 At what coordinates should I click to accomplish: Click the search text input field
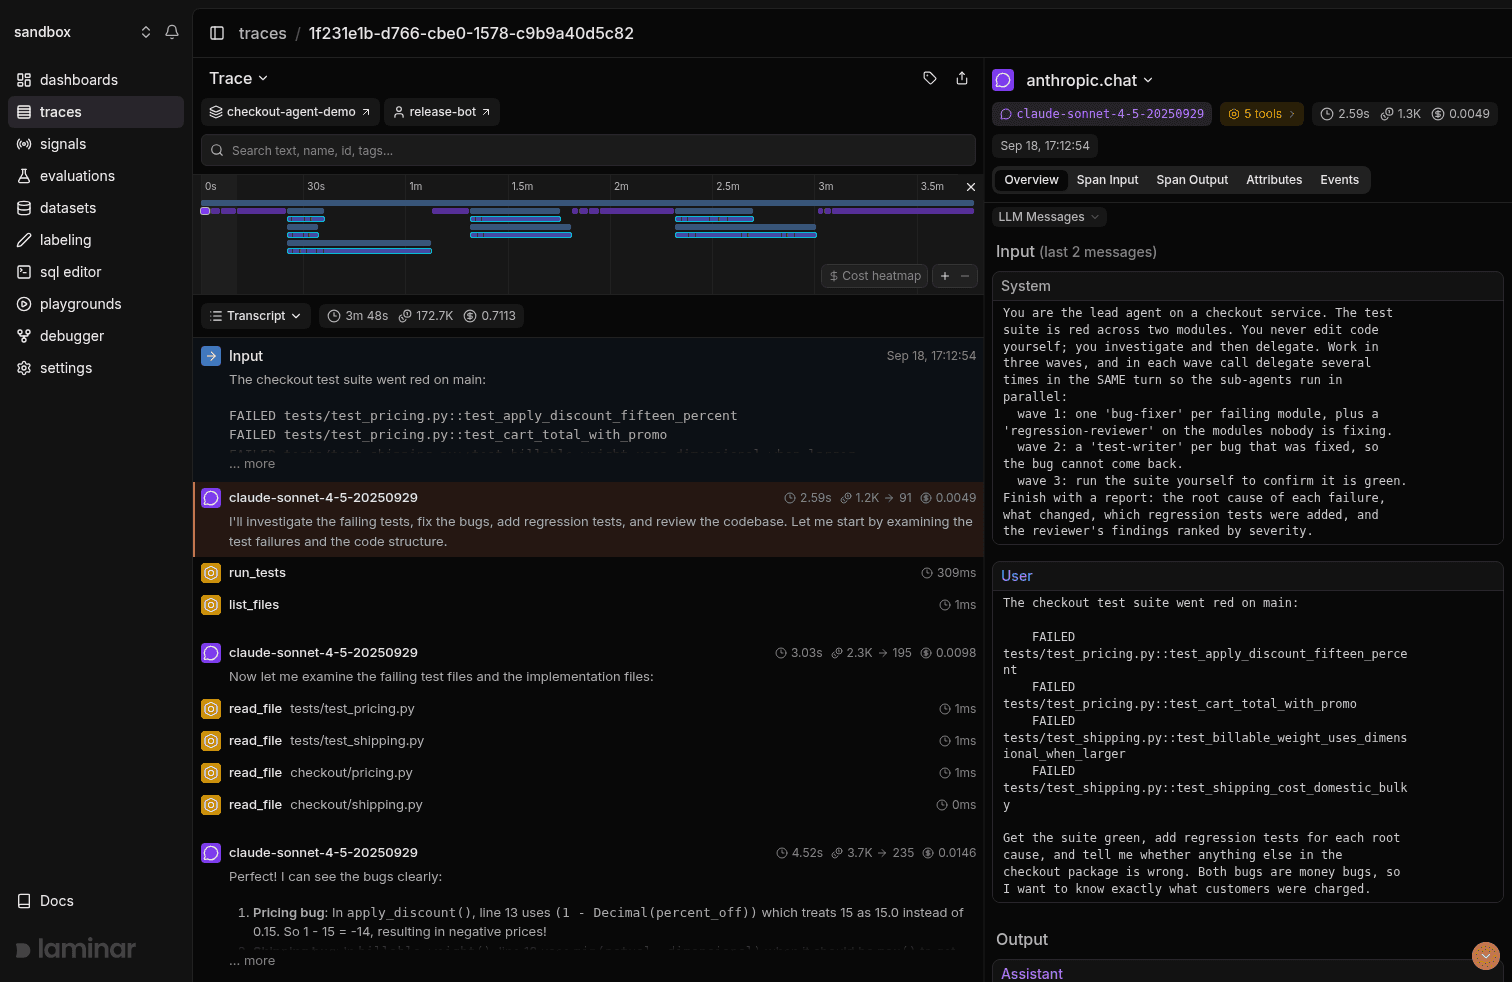pyautogui.click(x=588, y=150)
